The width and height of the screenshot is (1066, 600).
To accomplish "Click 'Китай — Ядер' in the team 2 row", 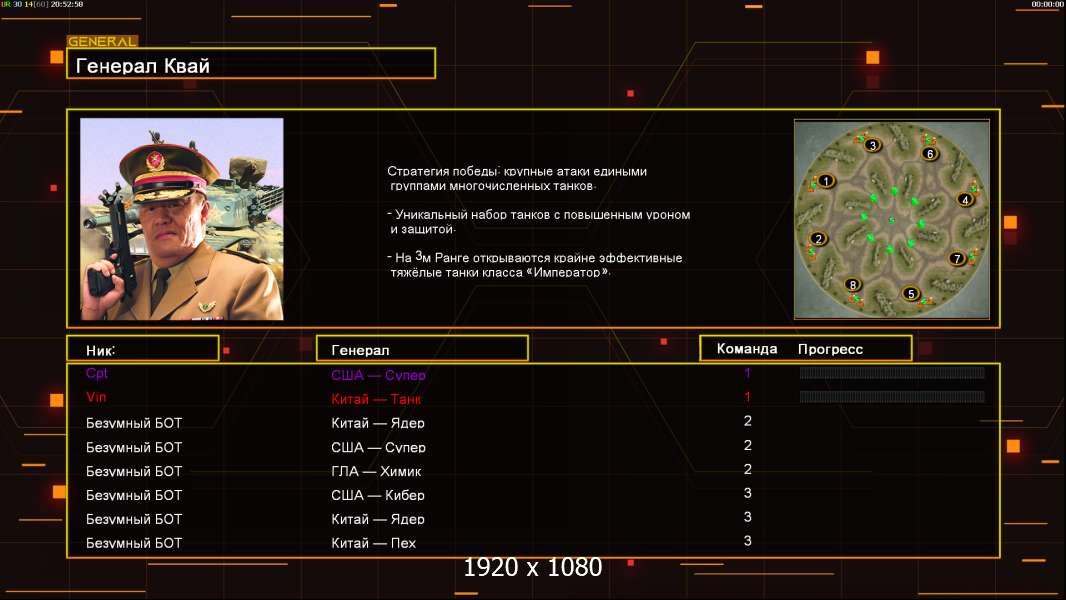I will point(377,423).
